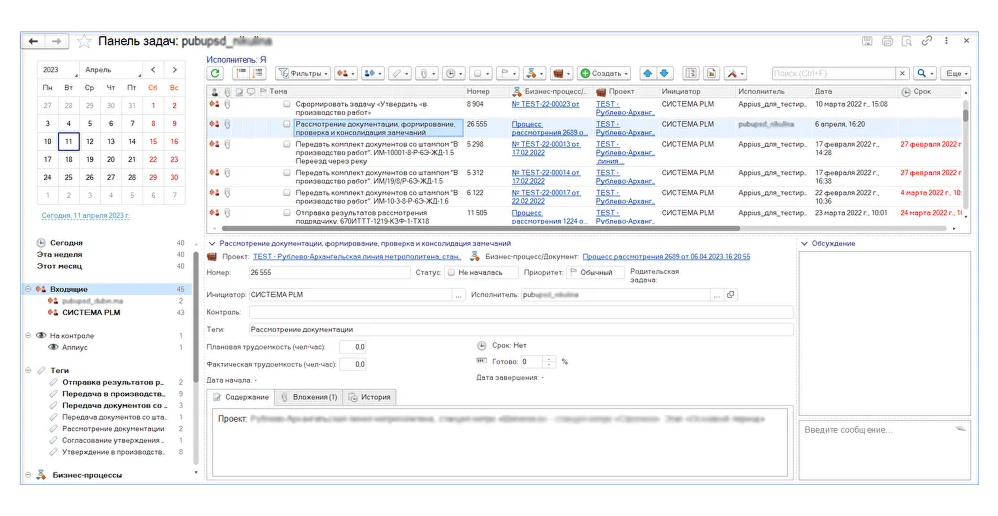The width and height of the screenshot is (998, 516).
Task: Open the report icon next to the tools button
Action: click(x=712, y=74)
